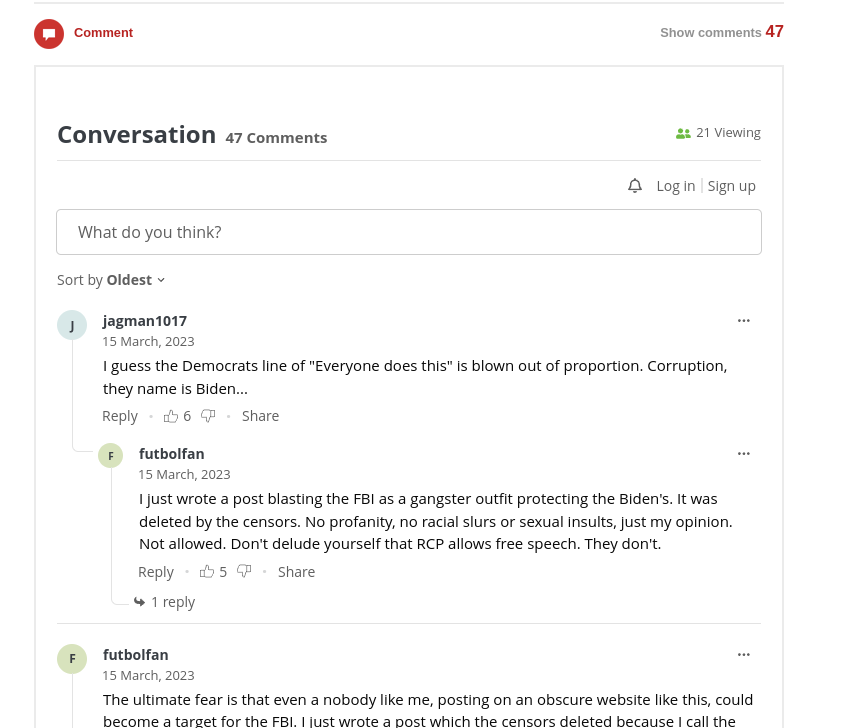The image size is (859, 728).
Task: Click the red Comment speech bubble icon
Action: 49,33
